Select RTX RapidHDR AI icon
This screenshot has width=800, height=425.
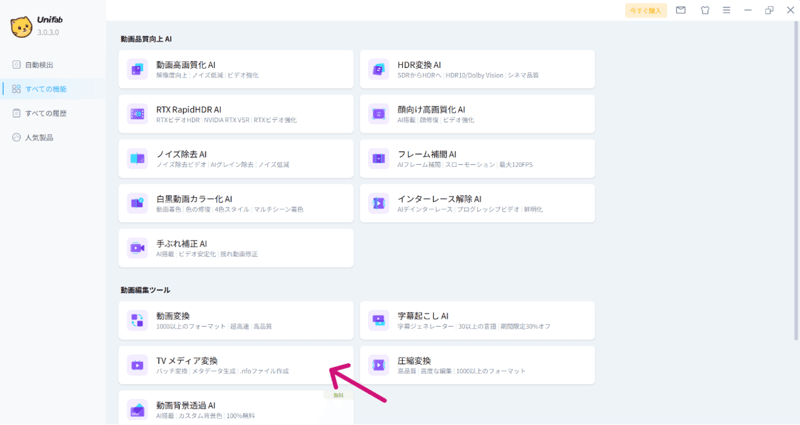tap(137, 114)
